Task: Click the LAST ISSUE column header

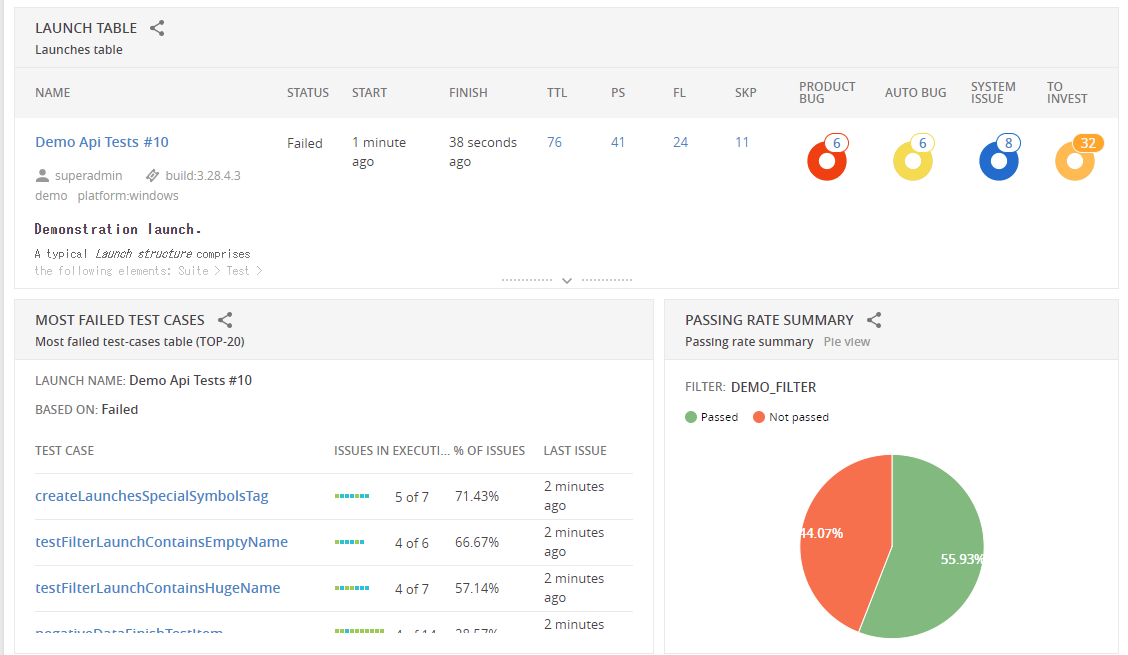Action: [x=575, y=451]
